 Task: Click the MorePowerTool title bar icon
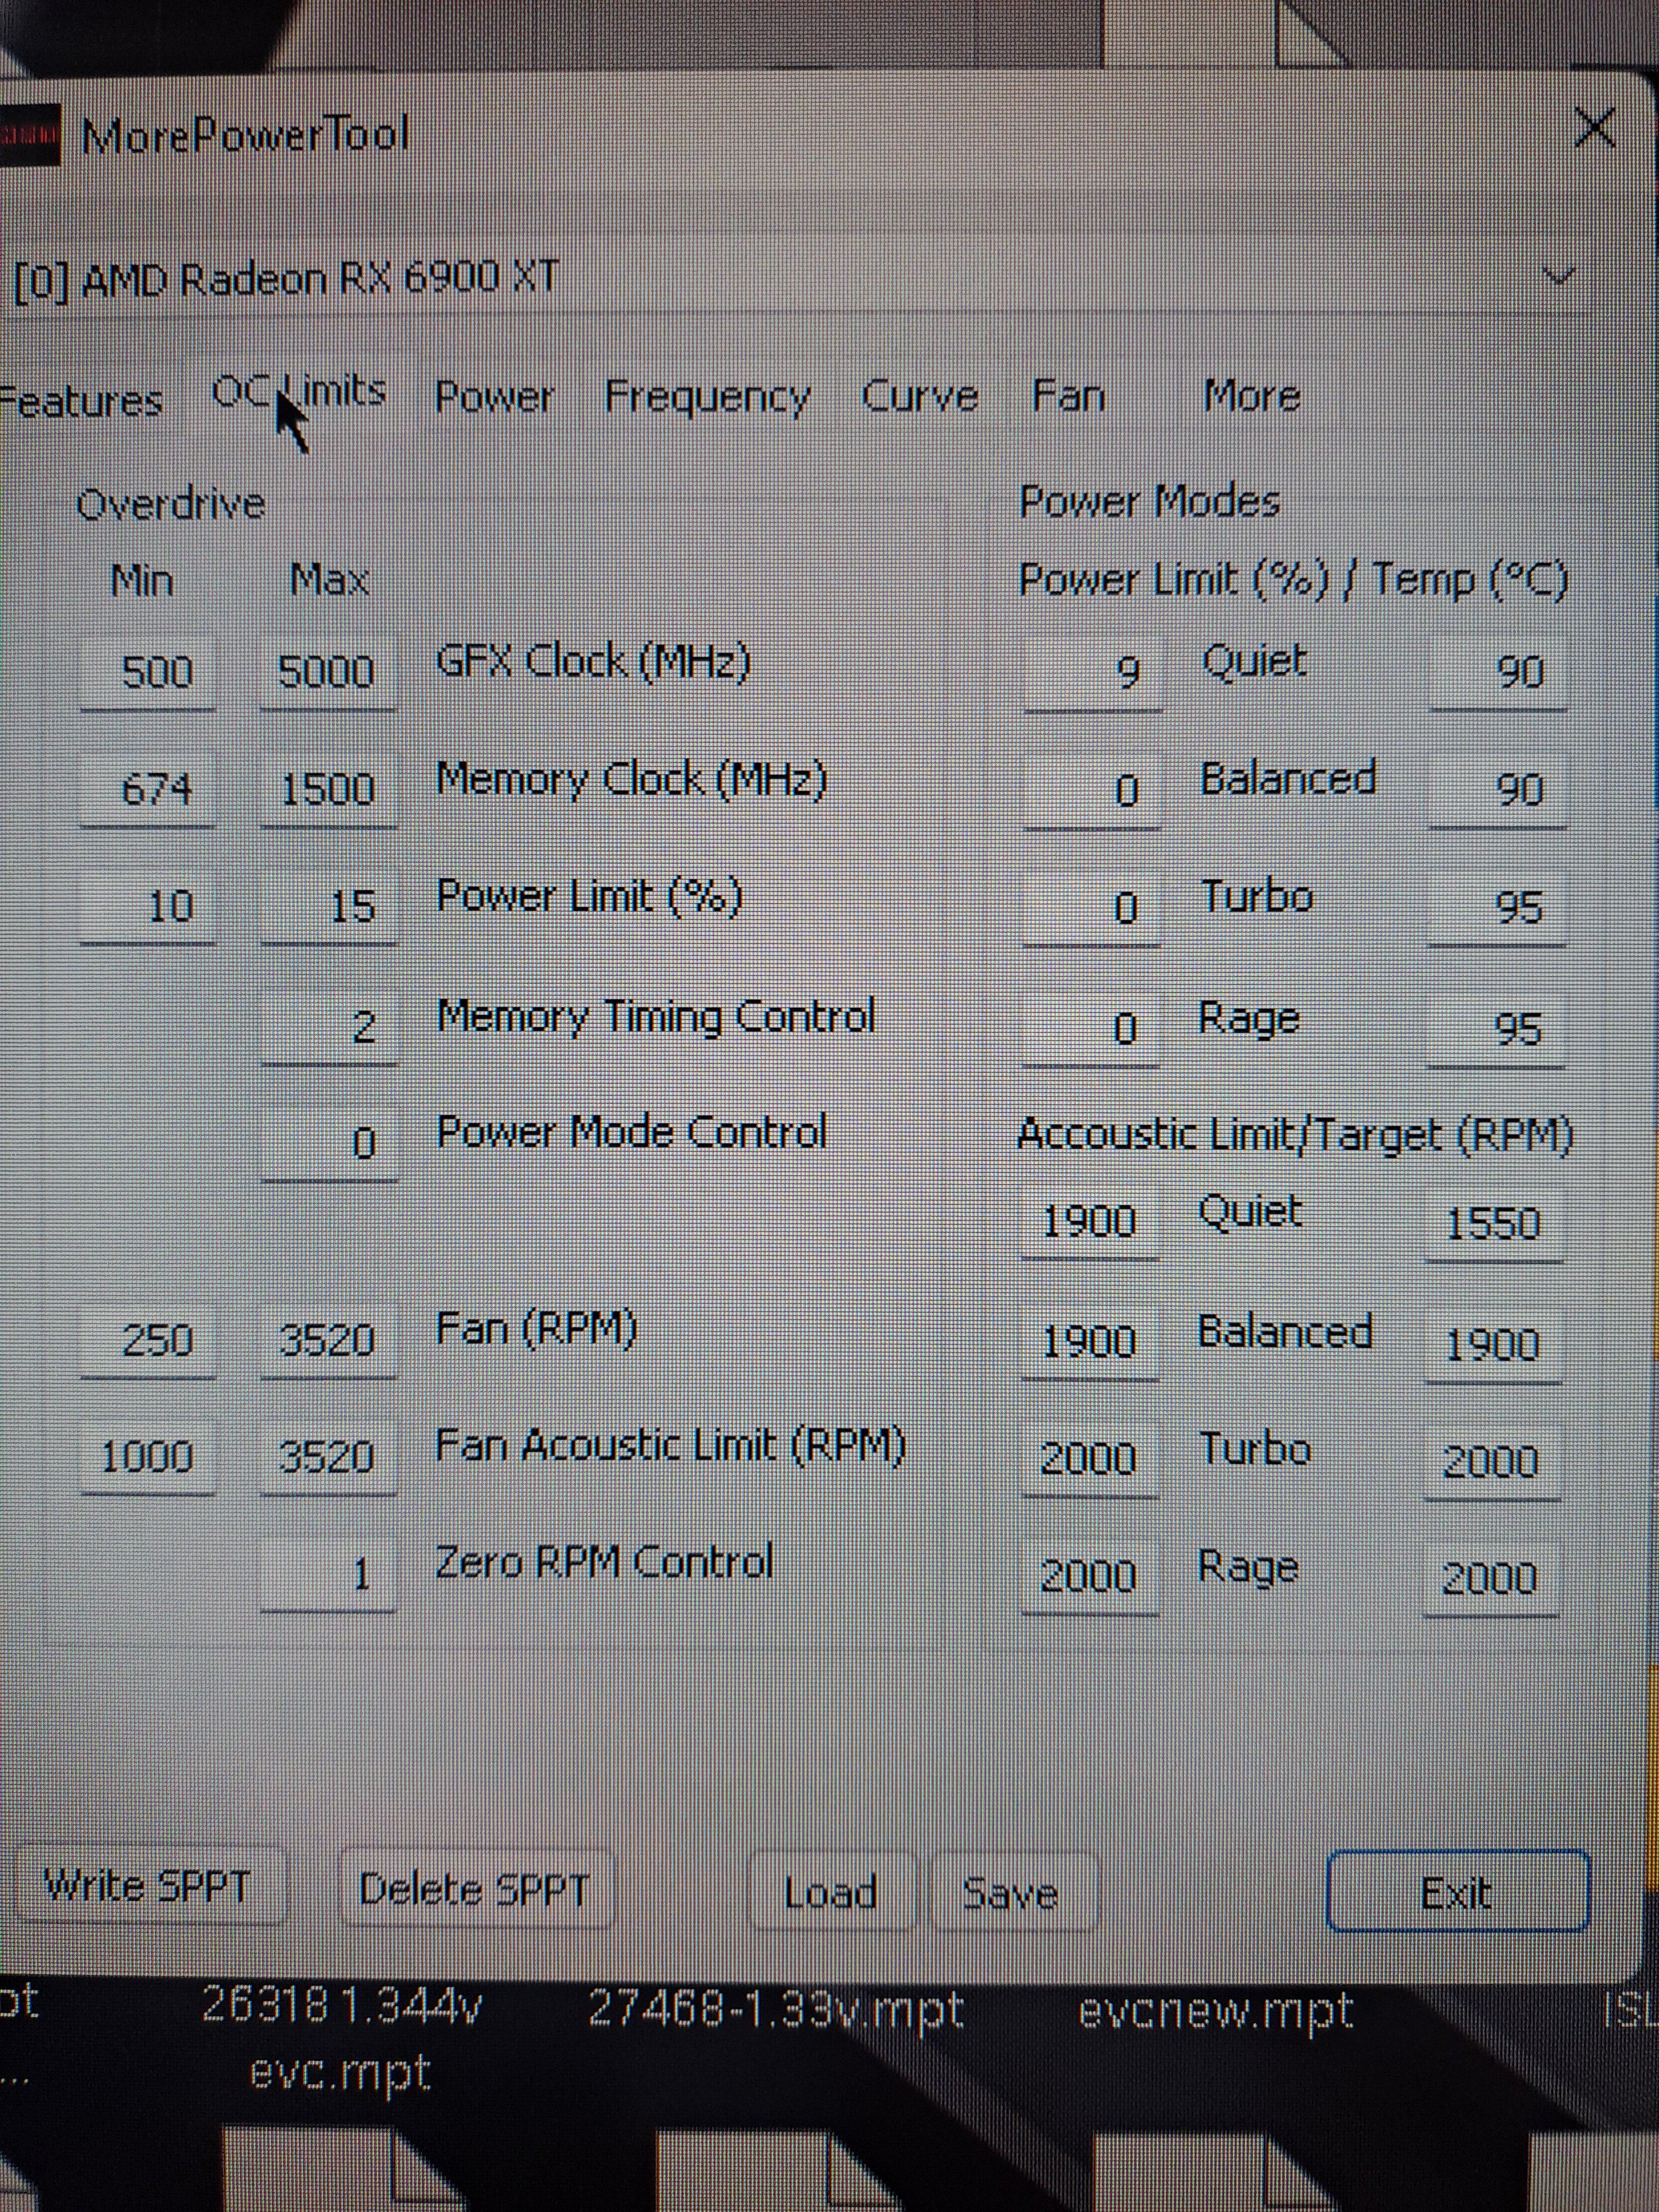[x=30, y=135]
